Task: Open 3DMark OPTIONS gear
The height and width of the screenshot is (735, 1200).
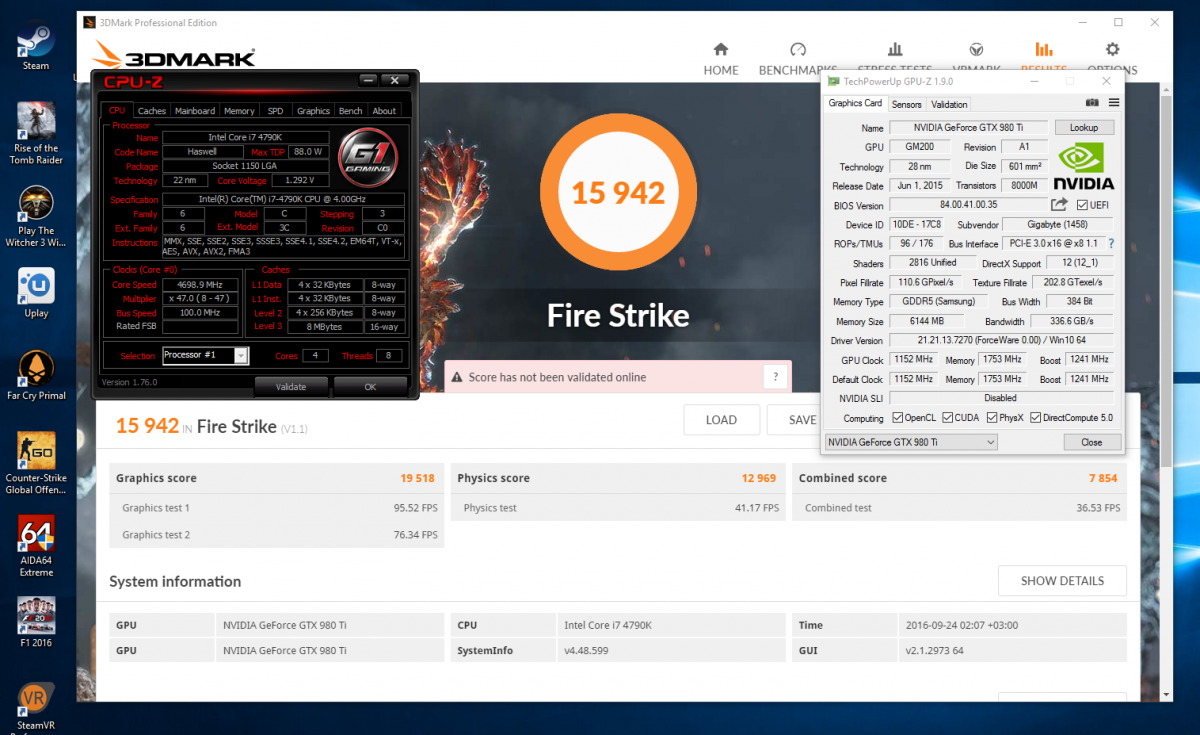Action: coord(1112,59)
